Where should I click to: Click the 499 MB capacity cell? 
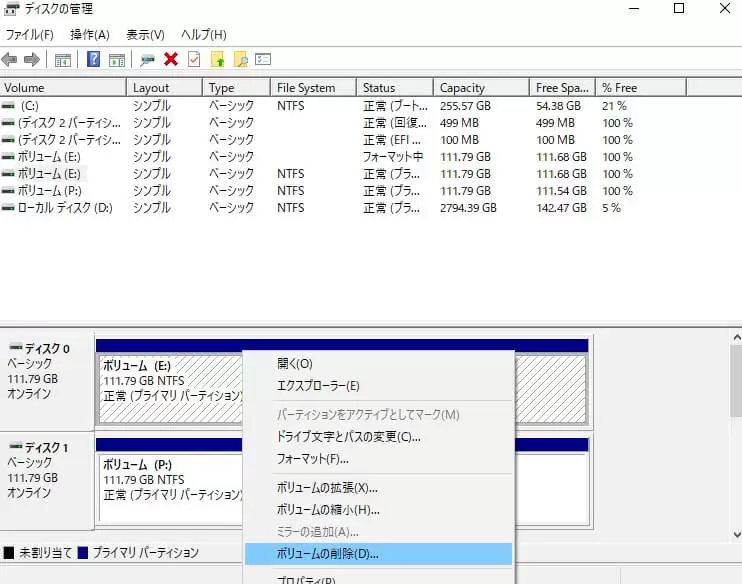click(459, 123)
